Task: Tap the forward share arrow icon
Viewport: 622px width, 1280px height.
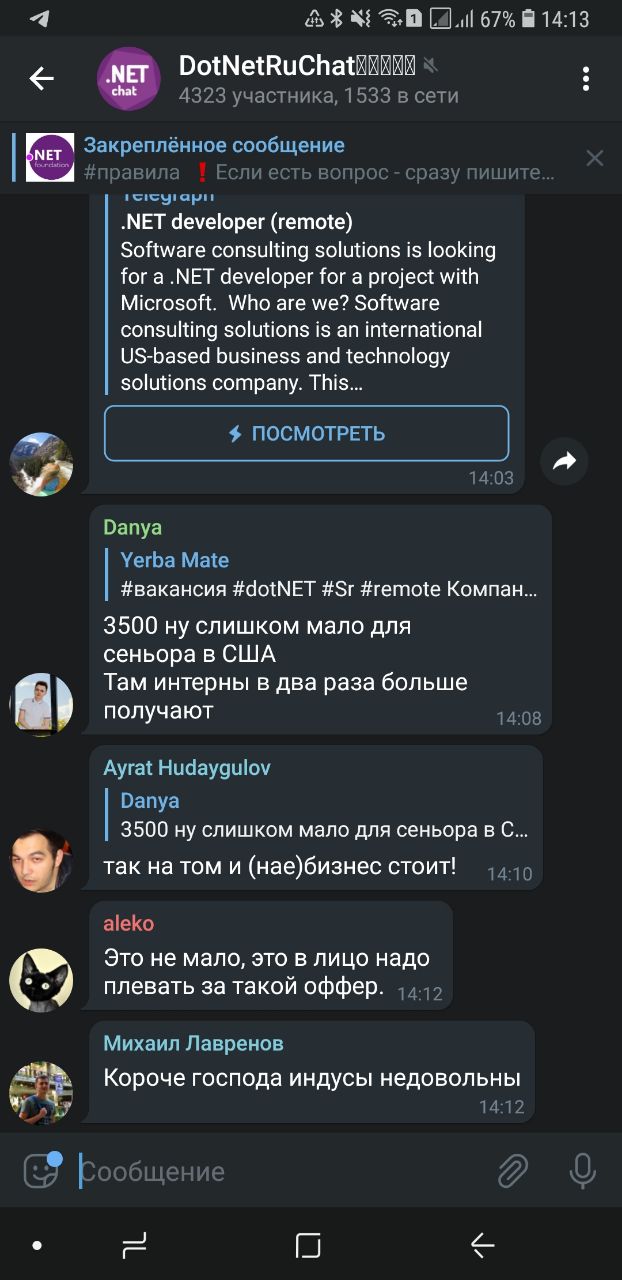Action: (564, 461)
